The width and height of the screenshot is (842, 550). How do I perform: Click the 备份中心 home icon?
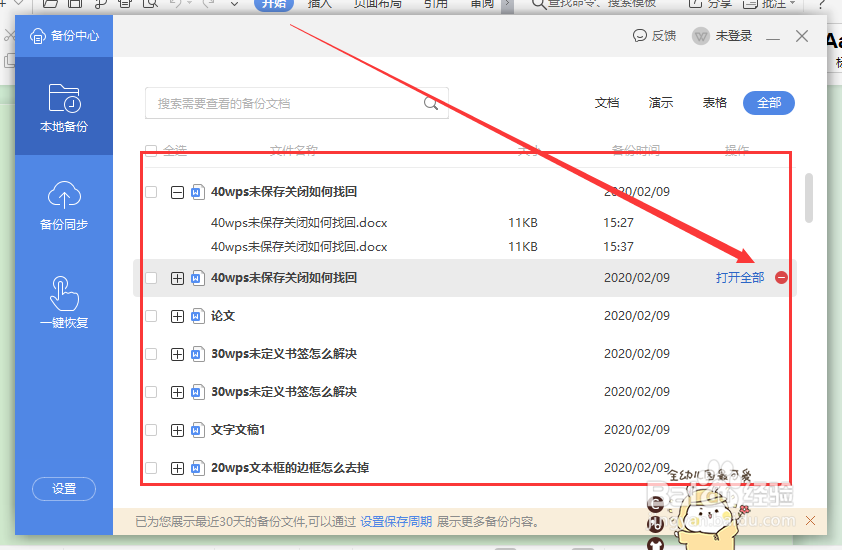click(x=38, y=36)
